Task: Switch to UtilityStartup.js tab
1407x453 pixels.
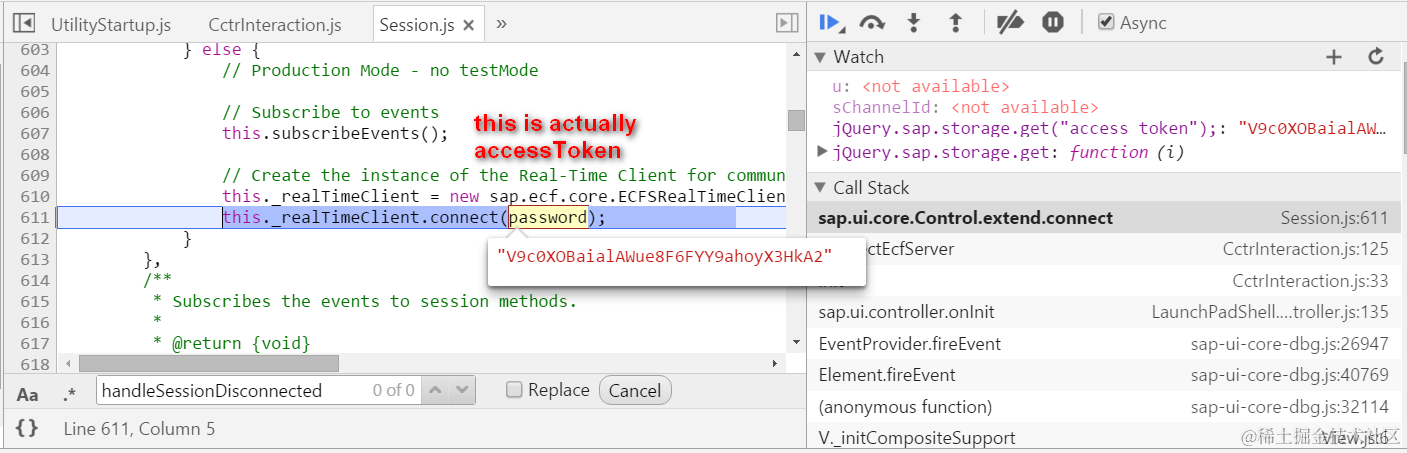Action: [111, 24]
